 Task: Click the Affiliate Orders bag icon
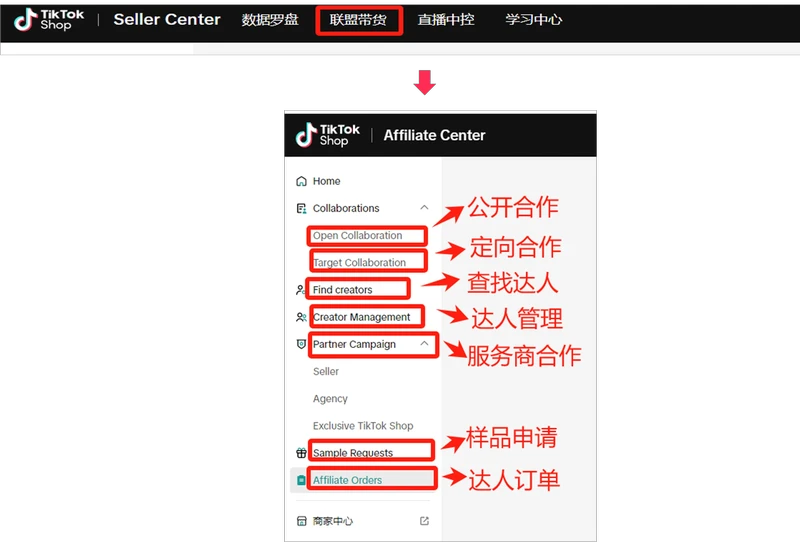click(x=302, y=480)
